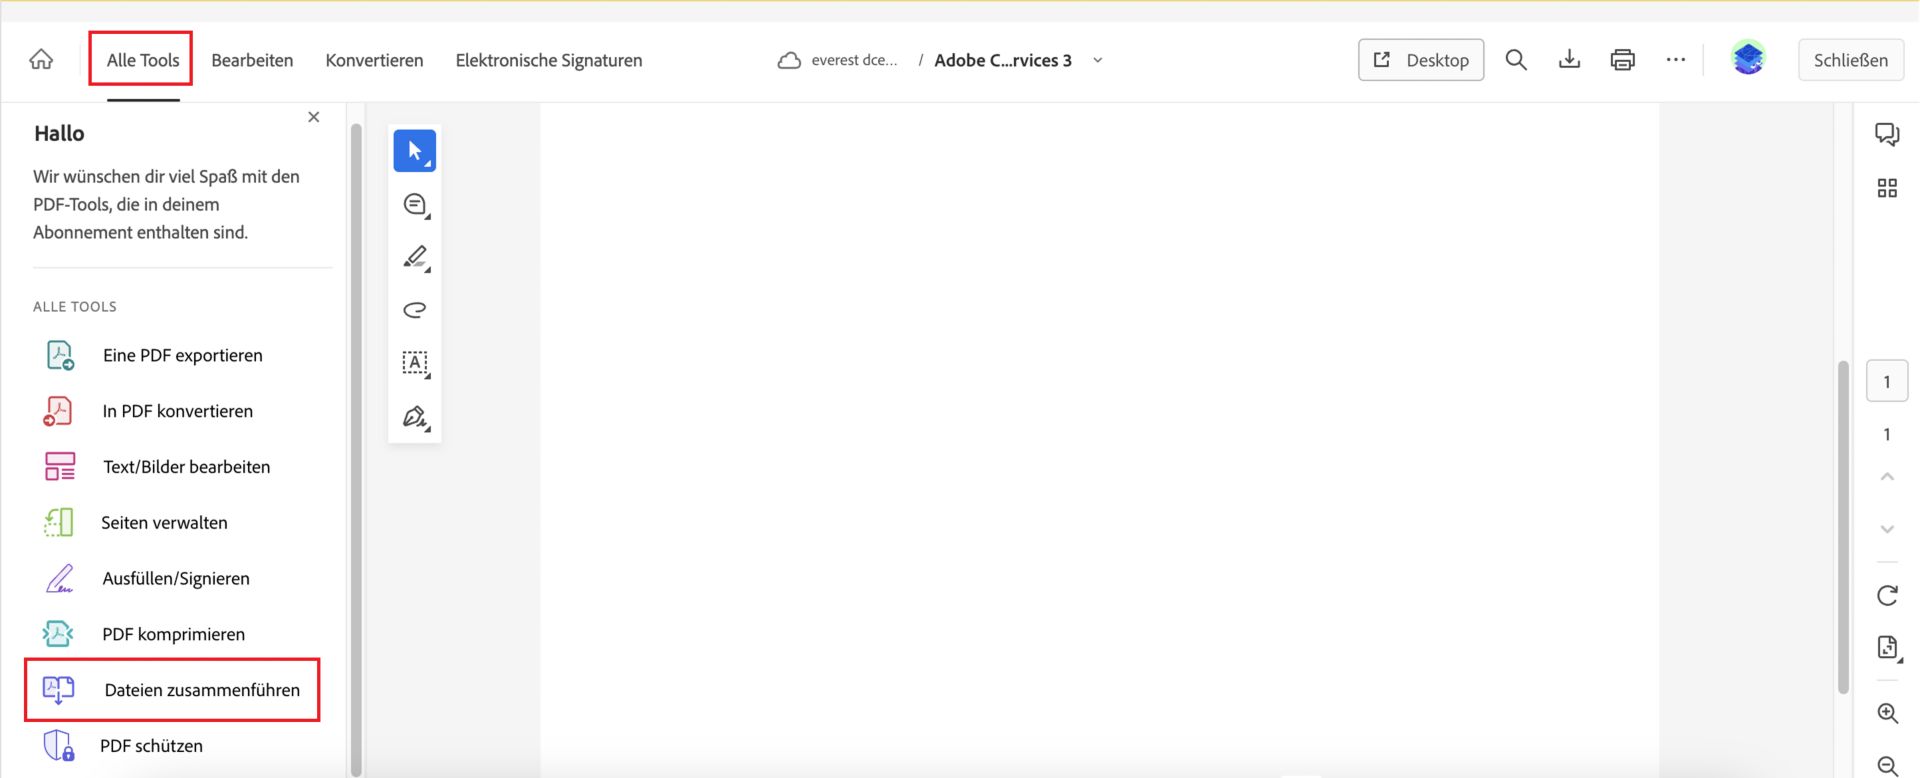Click the Desktop button
The image size is (1920, 778).
[1421, 60]
